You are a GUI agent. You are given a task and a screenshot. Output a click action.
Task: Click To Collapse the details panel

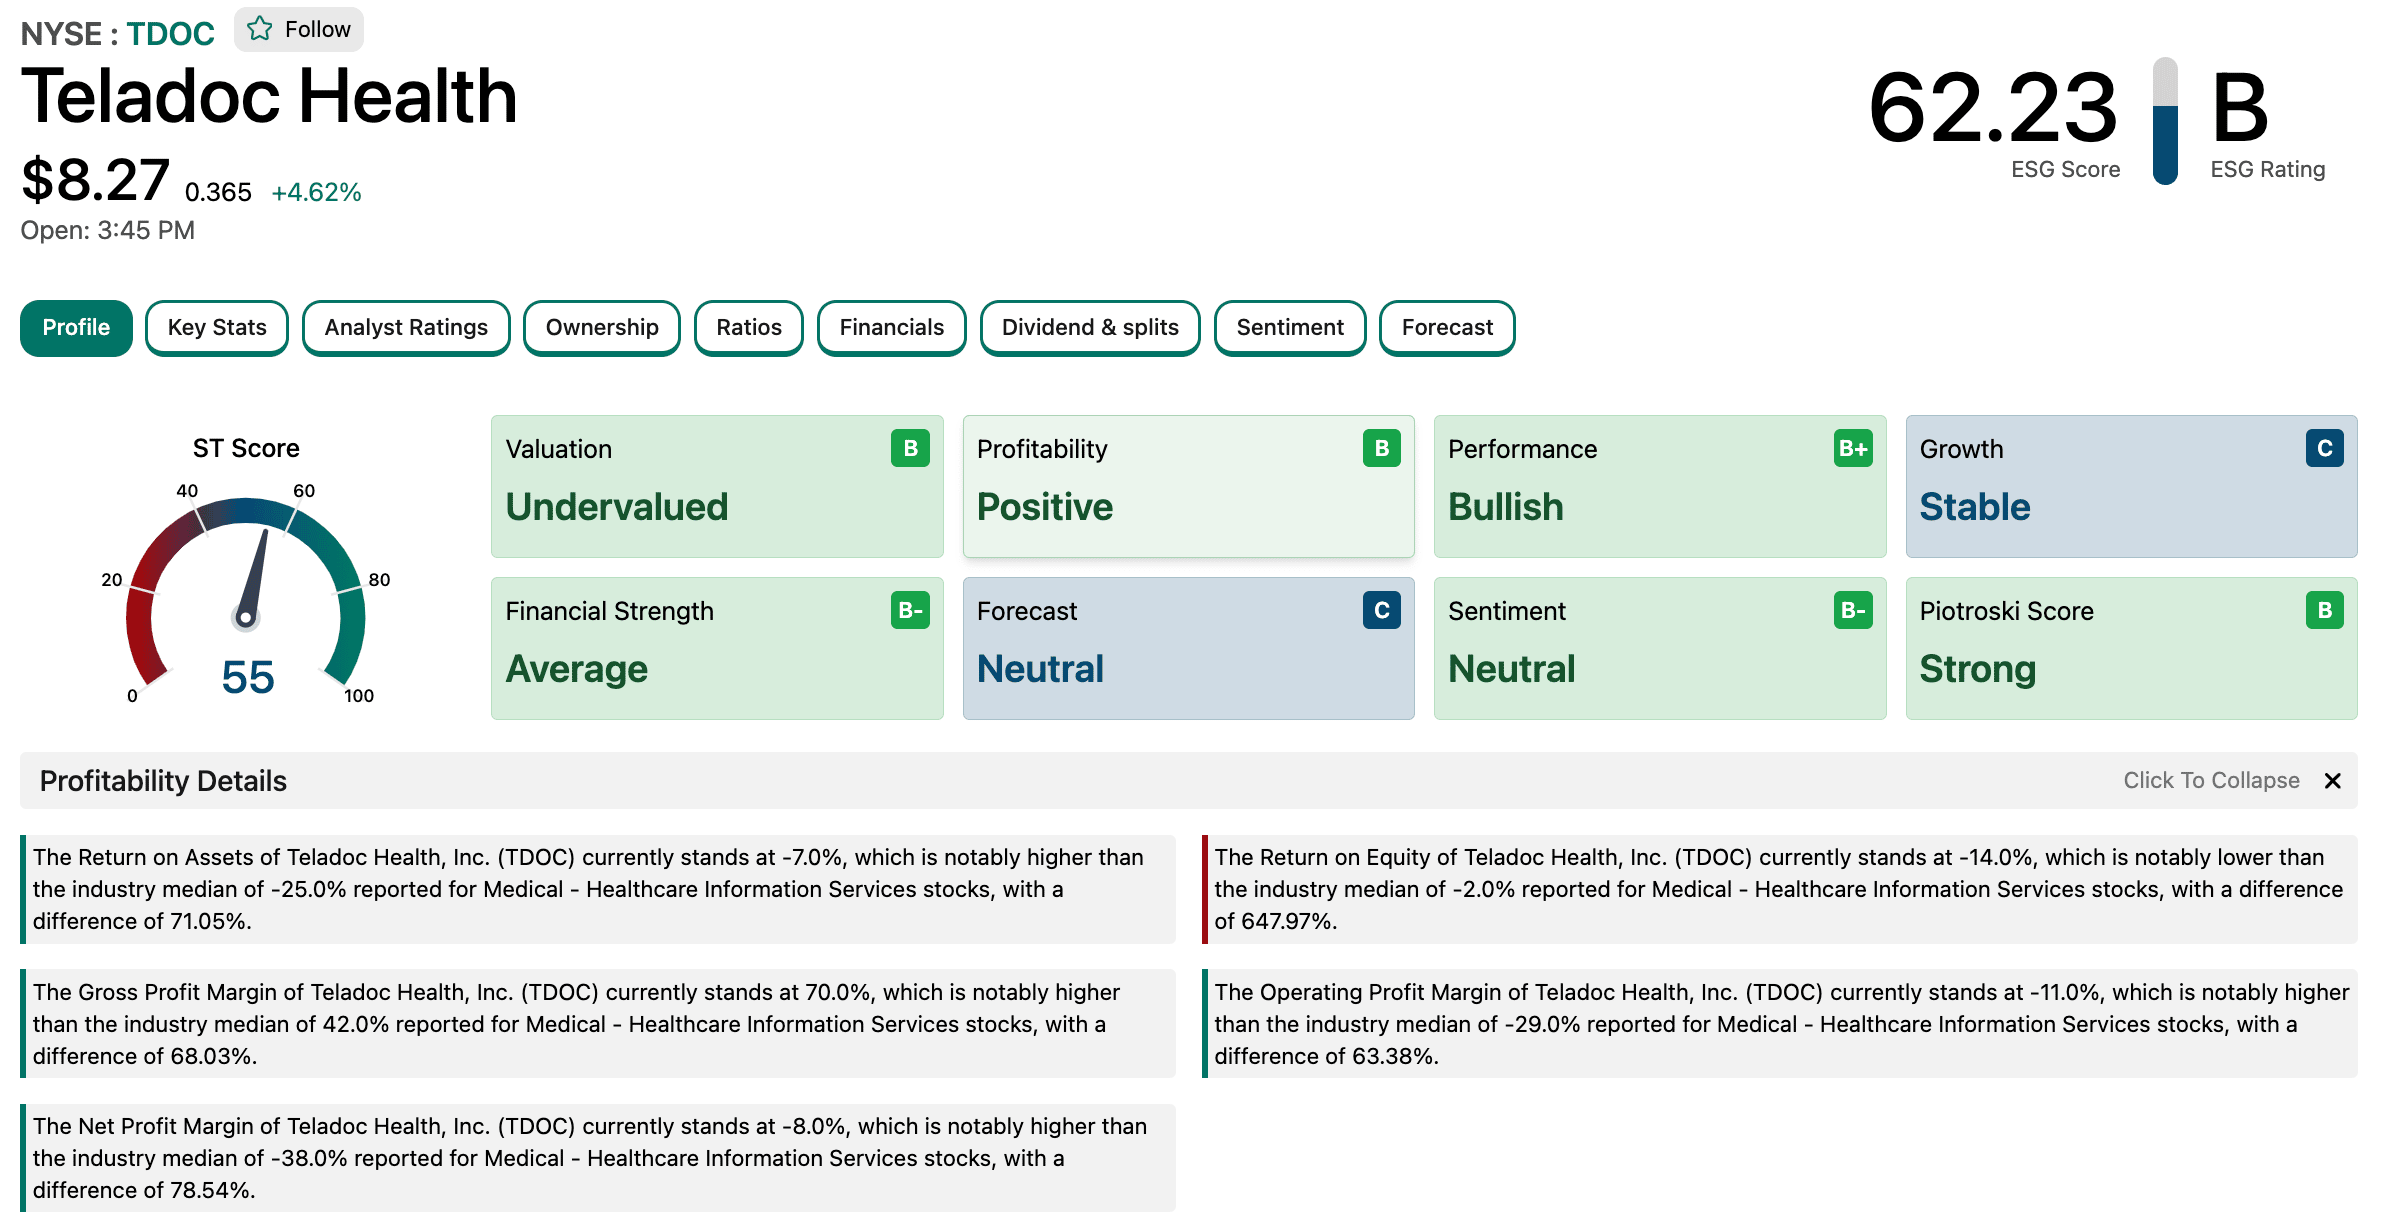point(2211,781)
